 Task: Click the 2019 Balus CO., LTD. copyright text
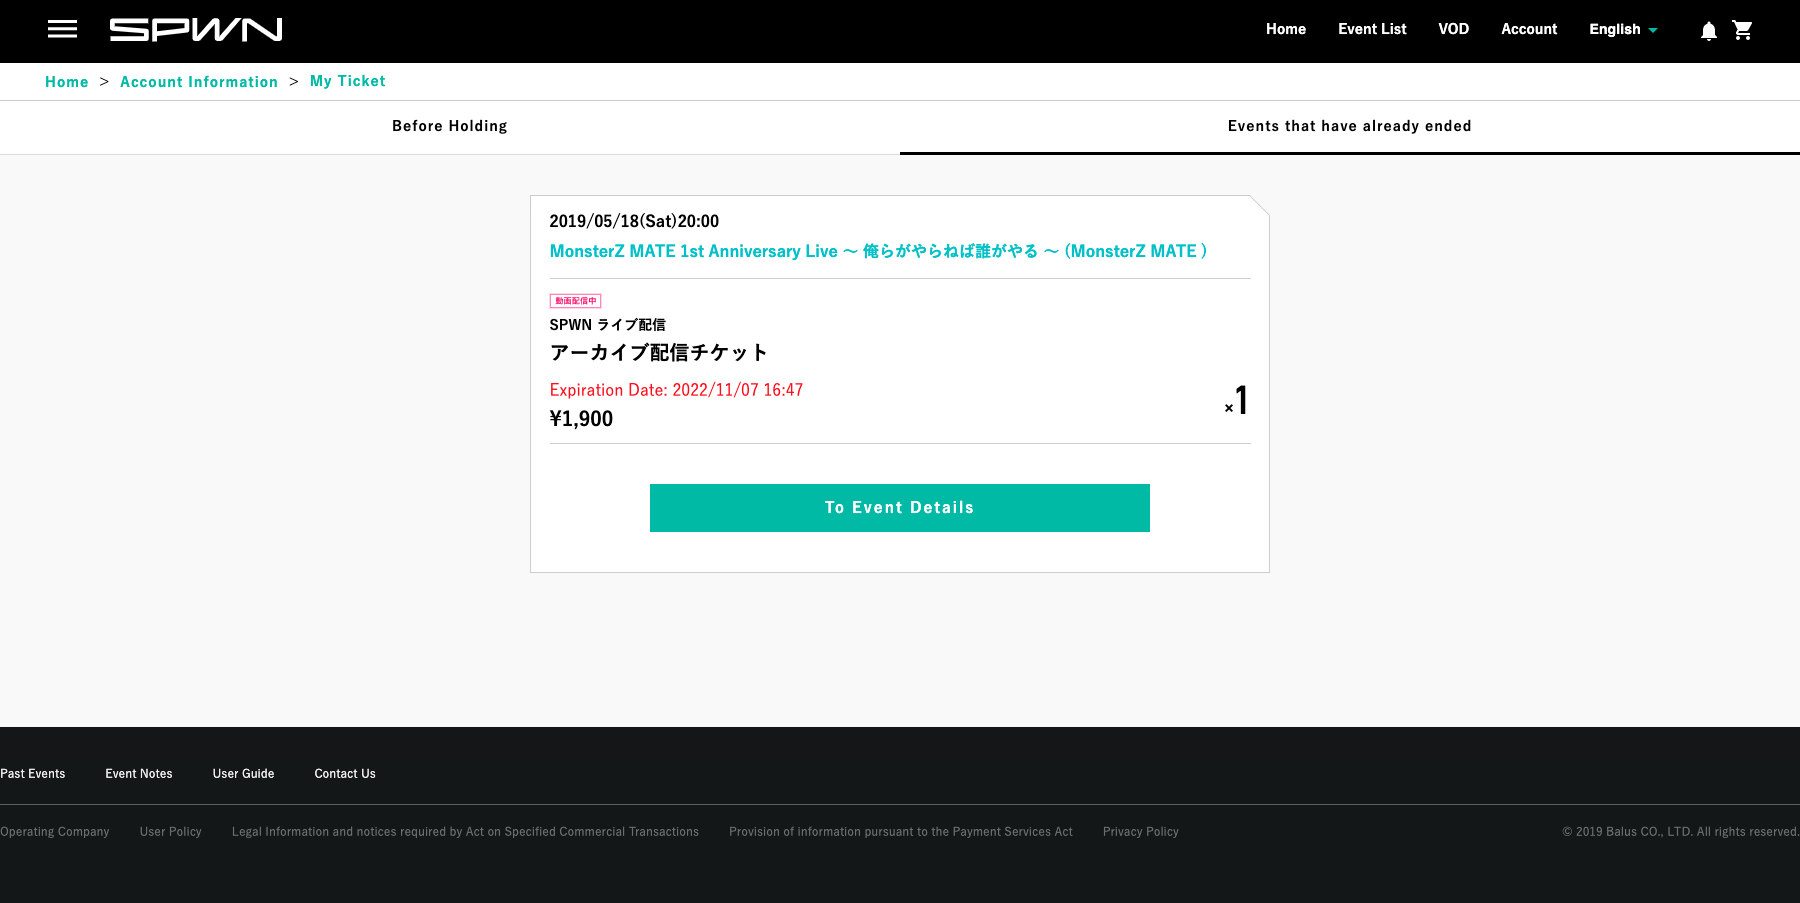(1681, 832)
